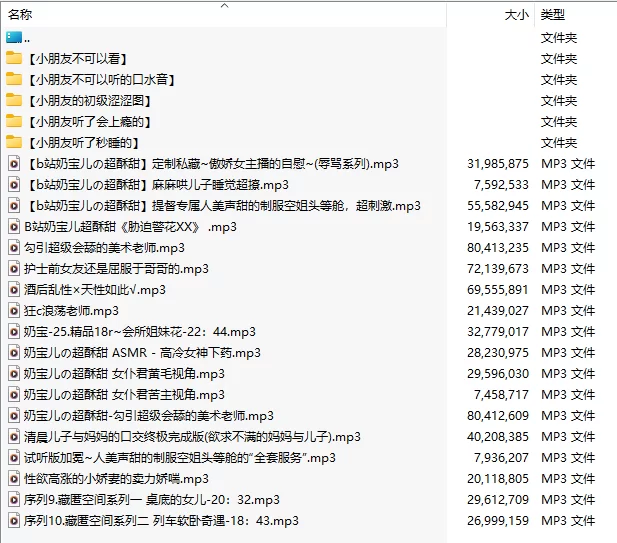Sort by the 大小 column header
This screenshot has width=617, height=543.
[x=517, y=15]
